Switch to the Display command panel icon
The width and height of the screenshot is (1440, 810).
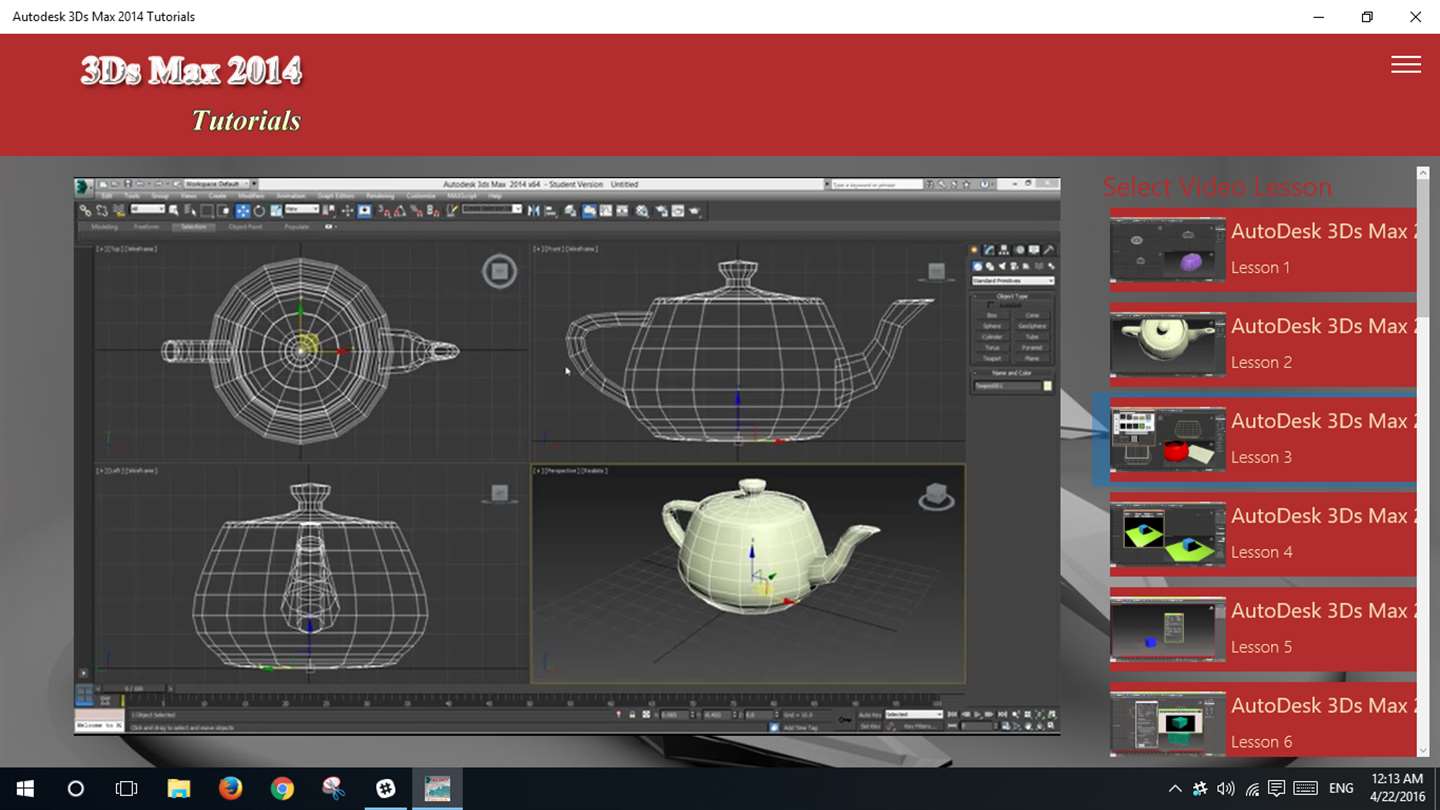point(1034,250)
